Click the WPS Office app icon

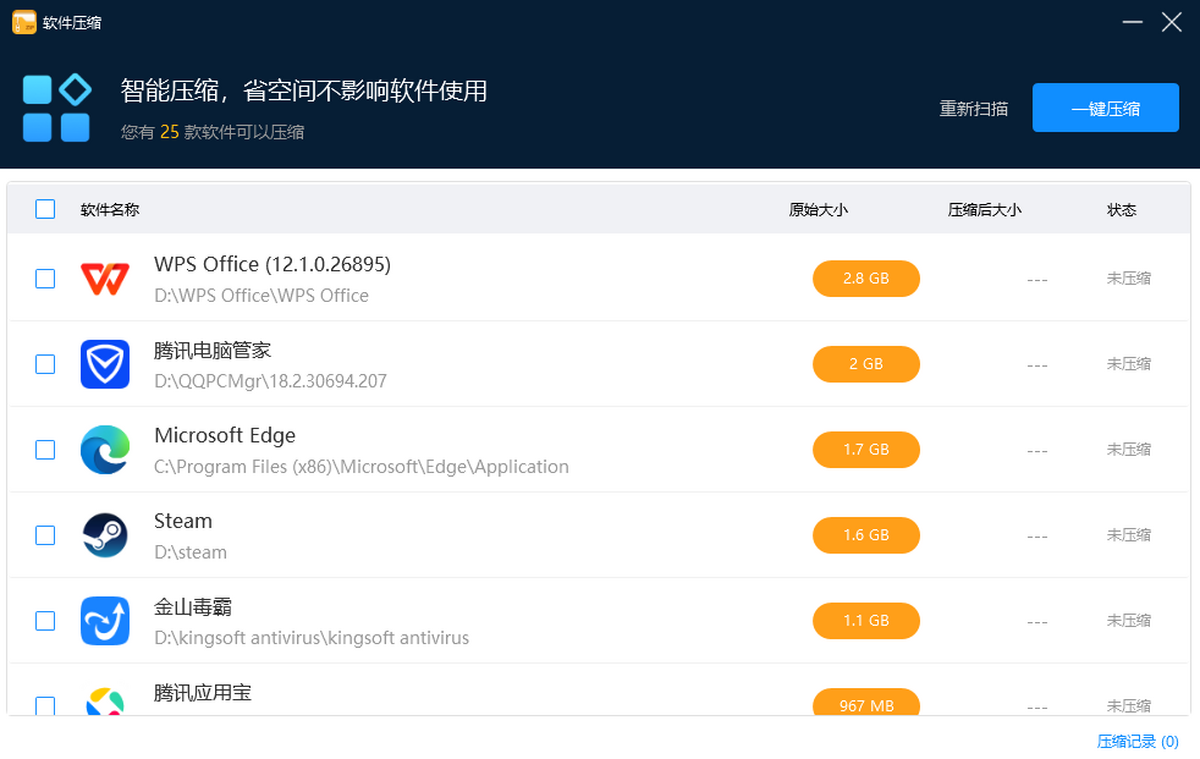point(105,279)
